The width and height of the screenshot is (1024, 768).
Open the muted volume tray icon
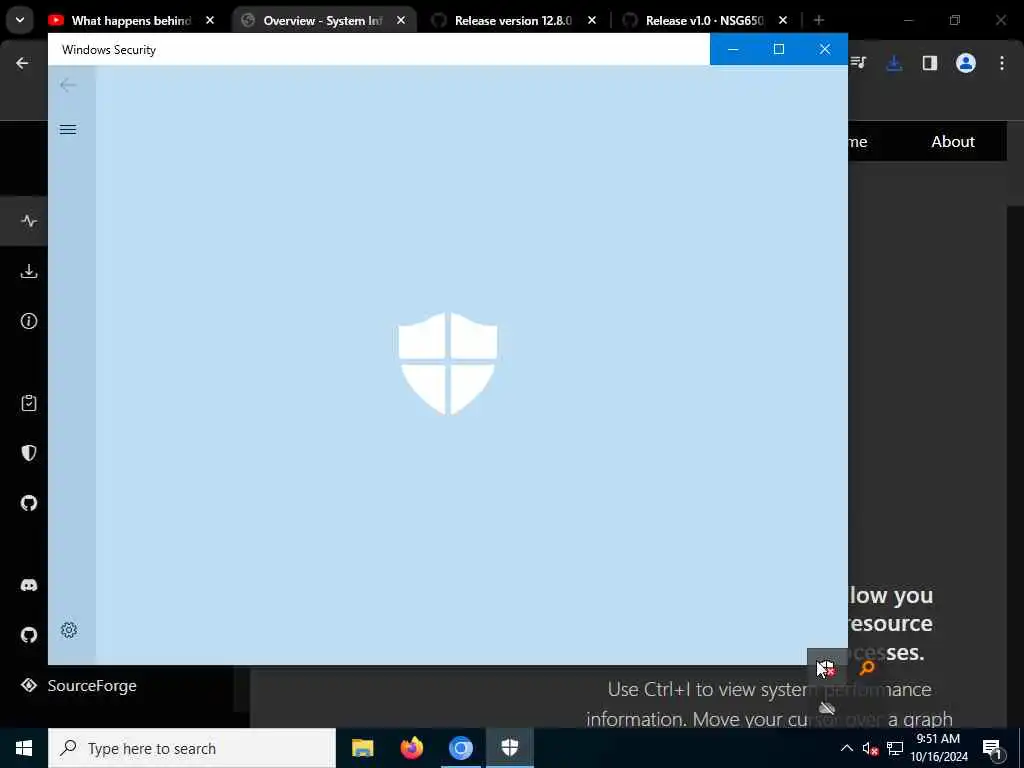pyautogui.click(x=870, y=748)
